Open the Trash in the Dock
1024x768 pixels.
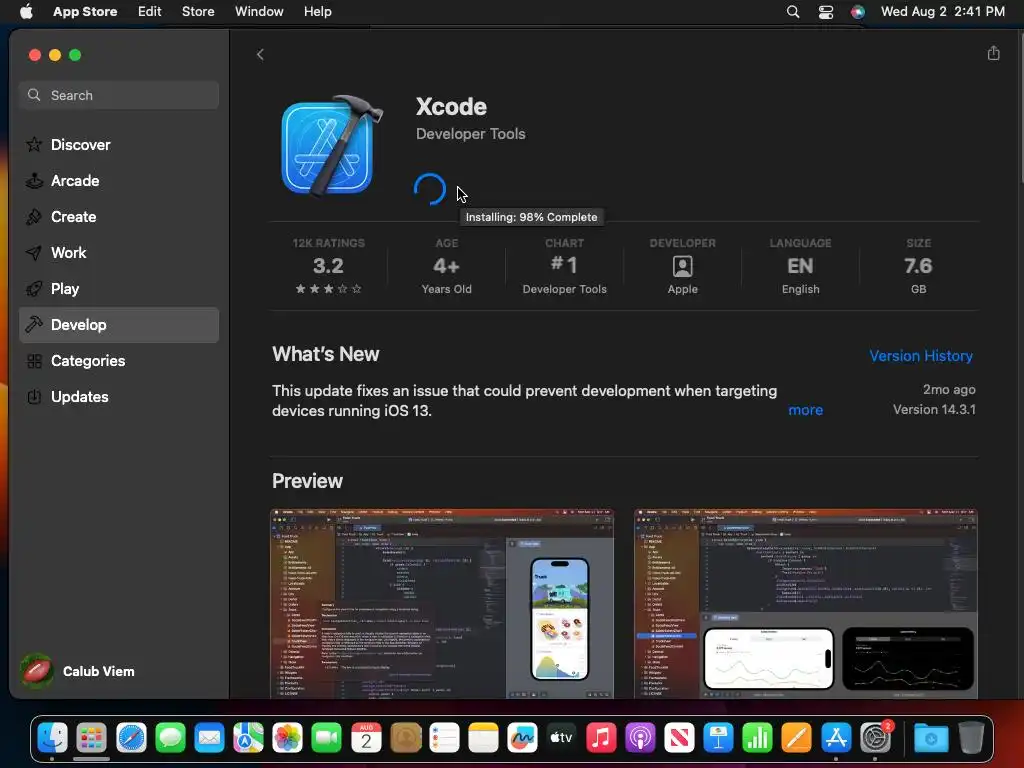(x=970, y=738)
